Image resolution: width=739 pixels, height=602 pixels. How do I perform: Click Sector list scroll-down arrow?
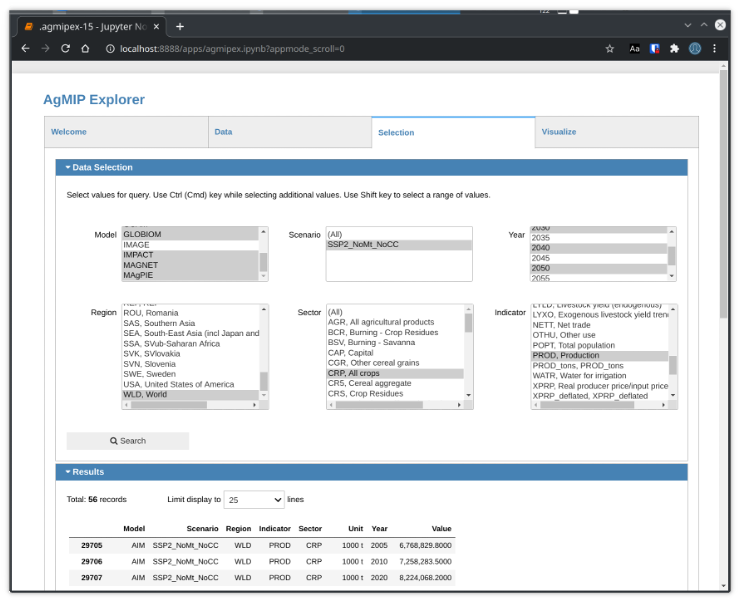(x=468, y=395)
